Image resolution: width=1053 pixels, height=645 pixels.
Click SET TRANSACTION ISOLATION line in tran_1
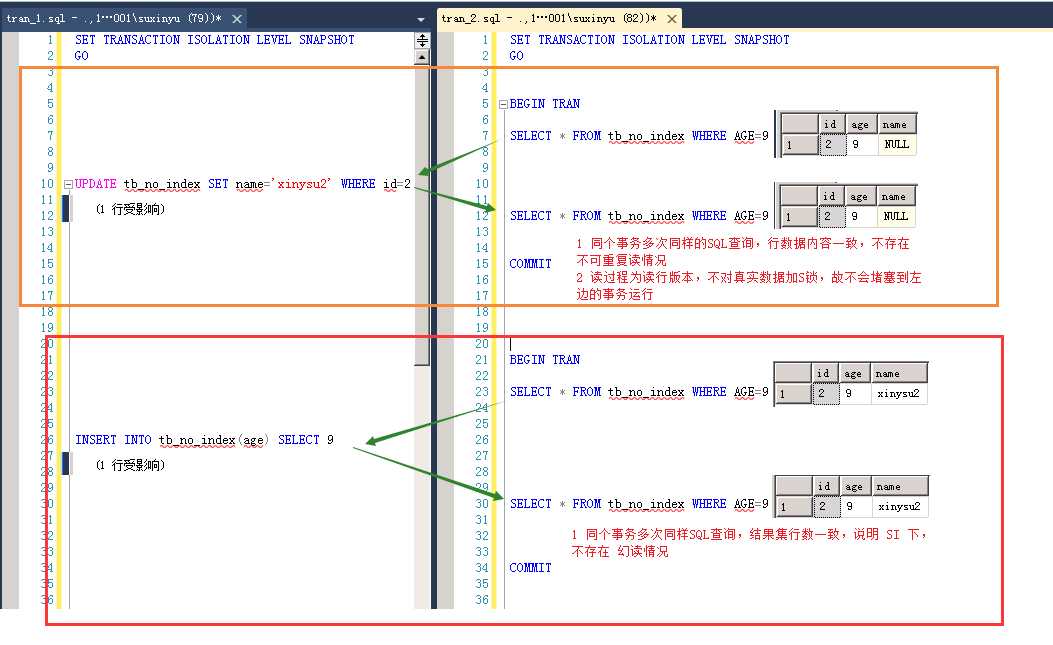point(214,40)
